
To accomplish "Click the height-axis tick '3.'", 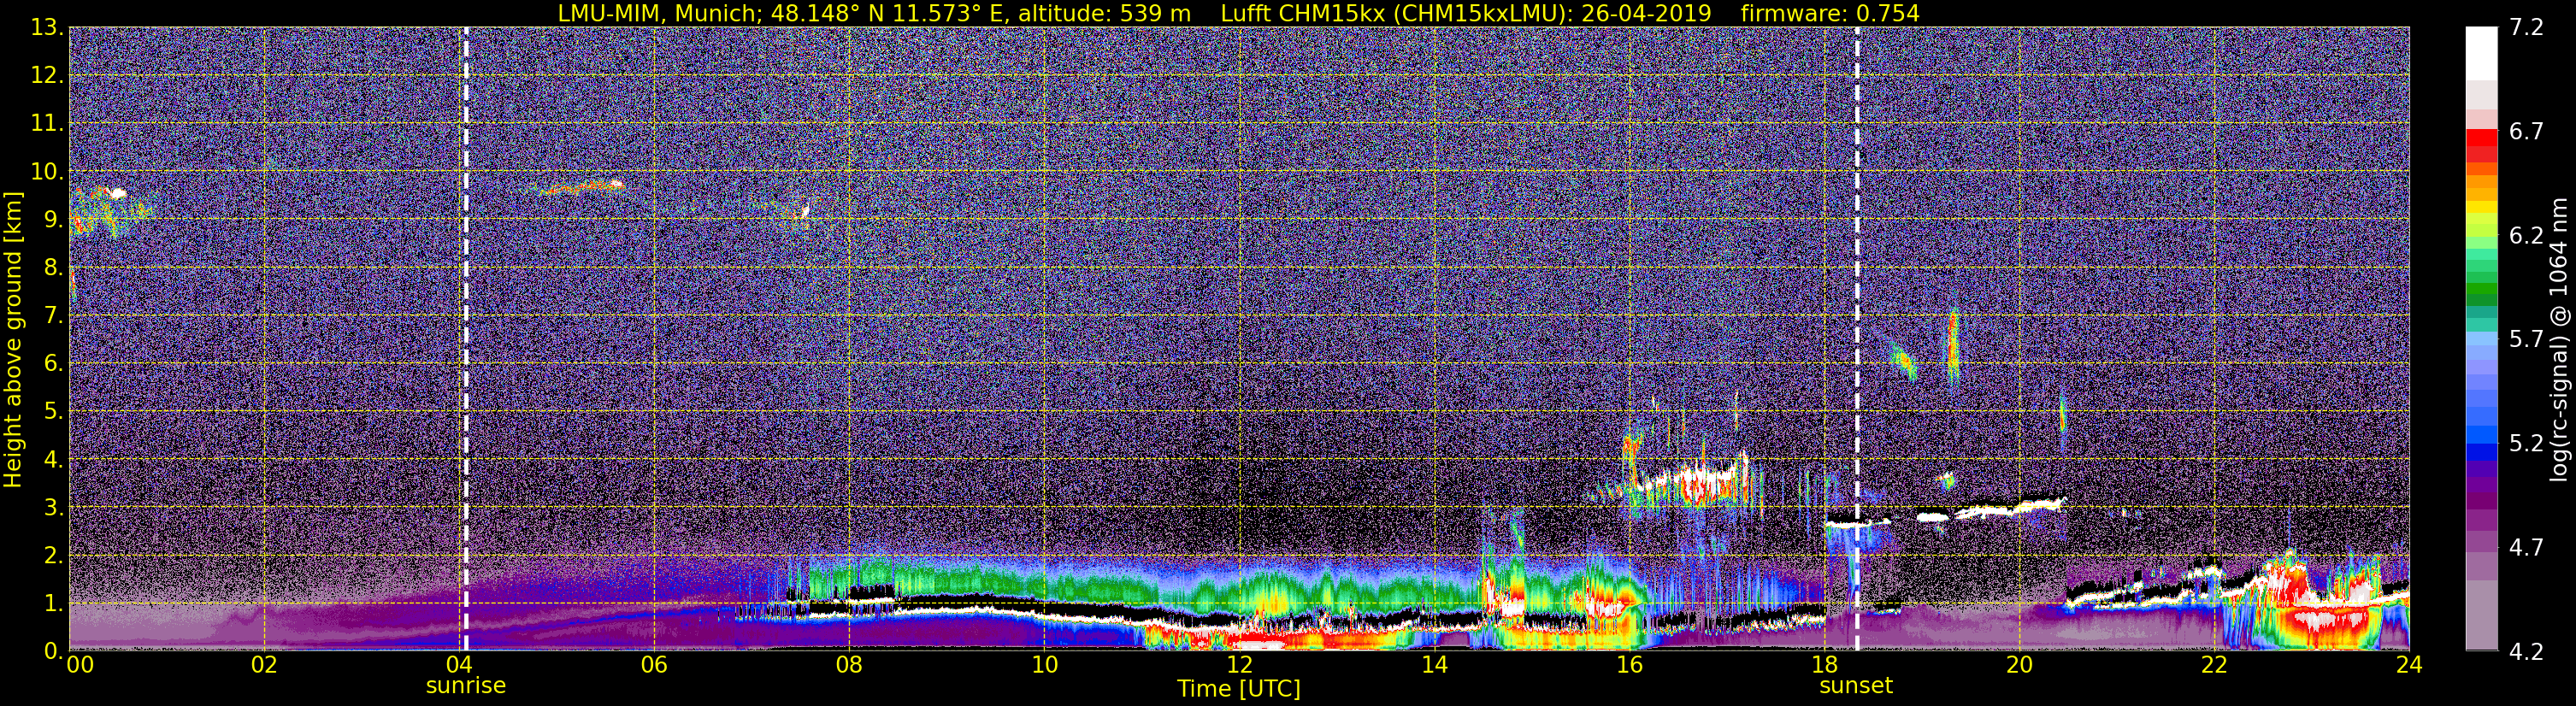I will tap(53, 508).
